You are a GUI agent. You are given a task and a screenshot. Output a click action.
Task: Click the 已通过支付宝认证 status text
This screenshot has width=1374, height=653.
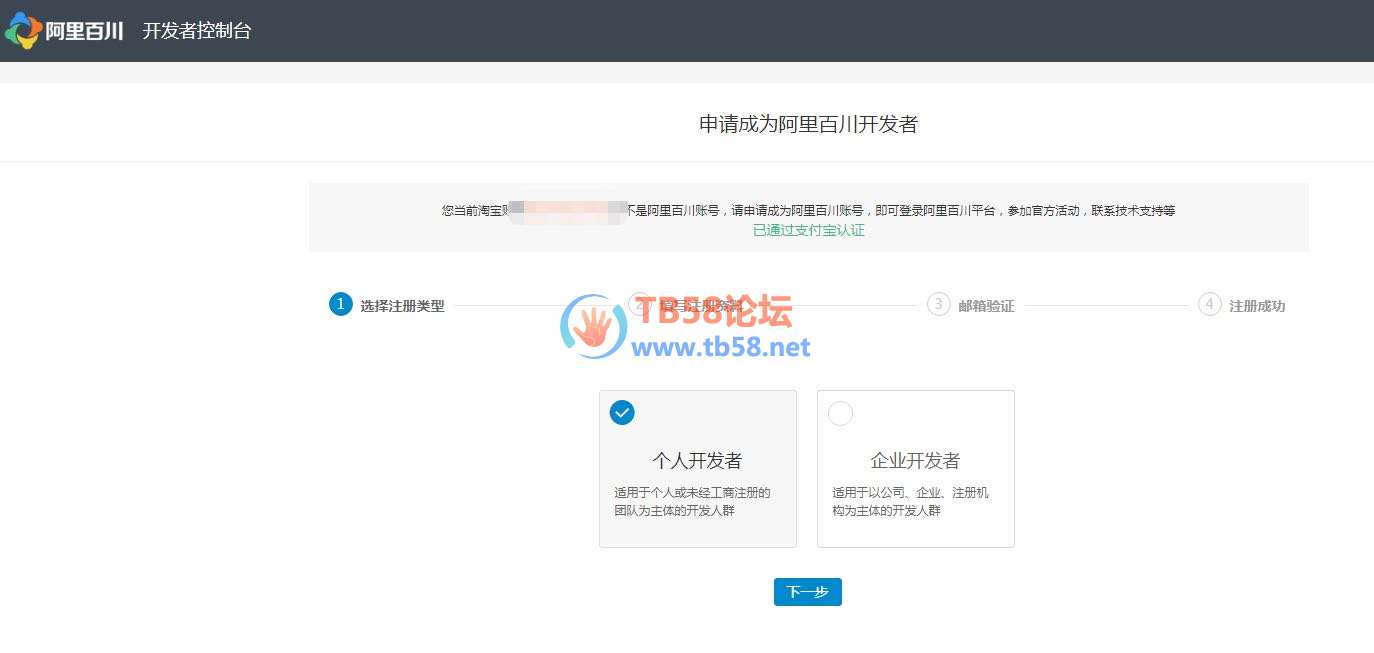[809, 230]
